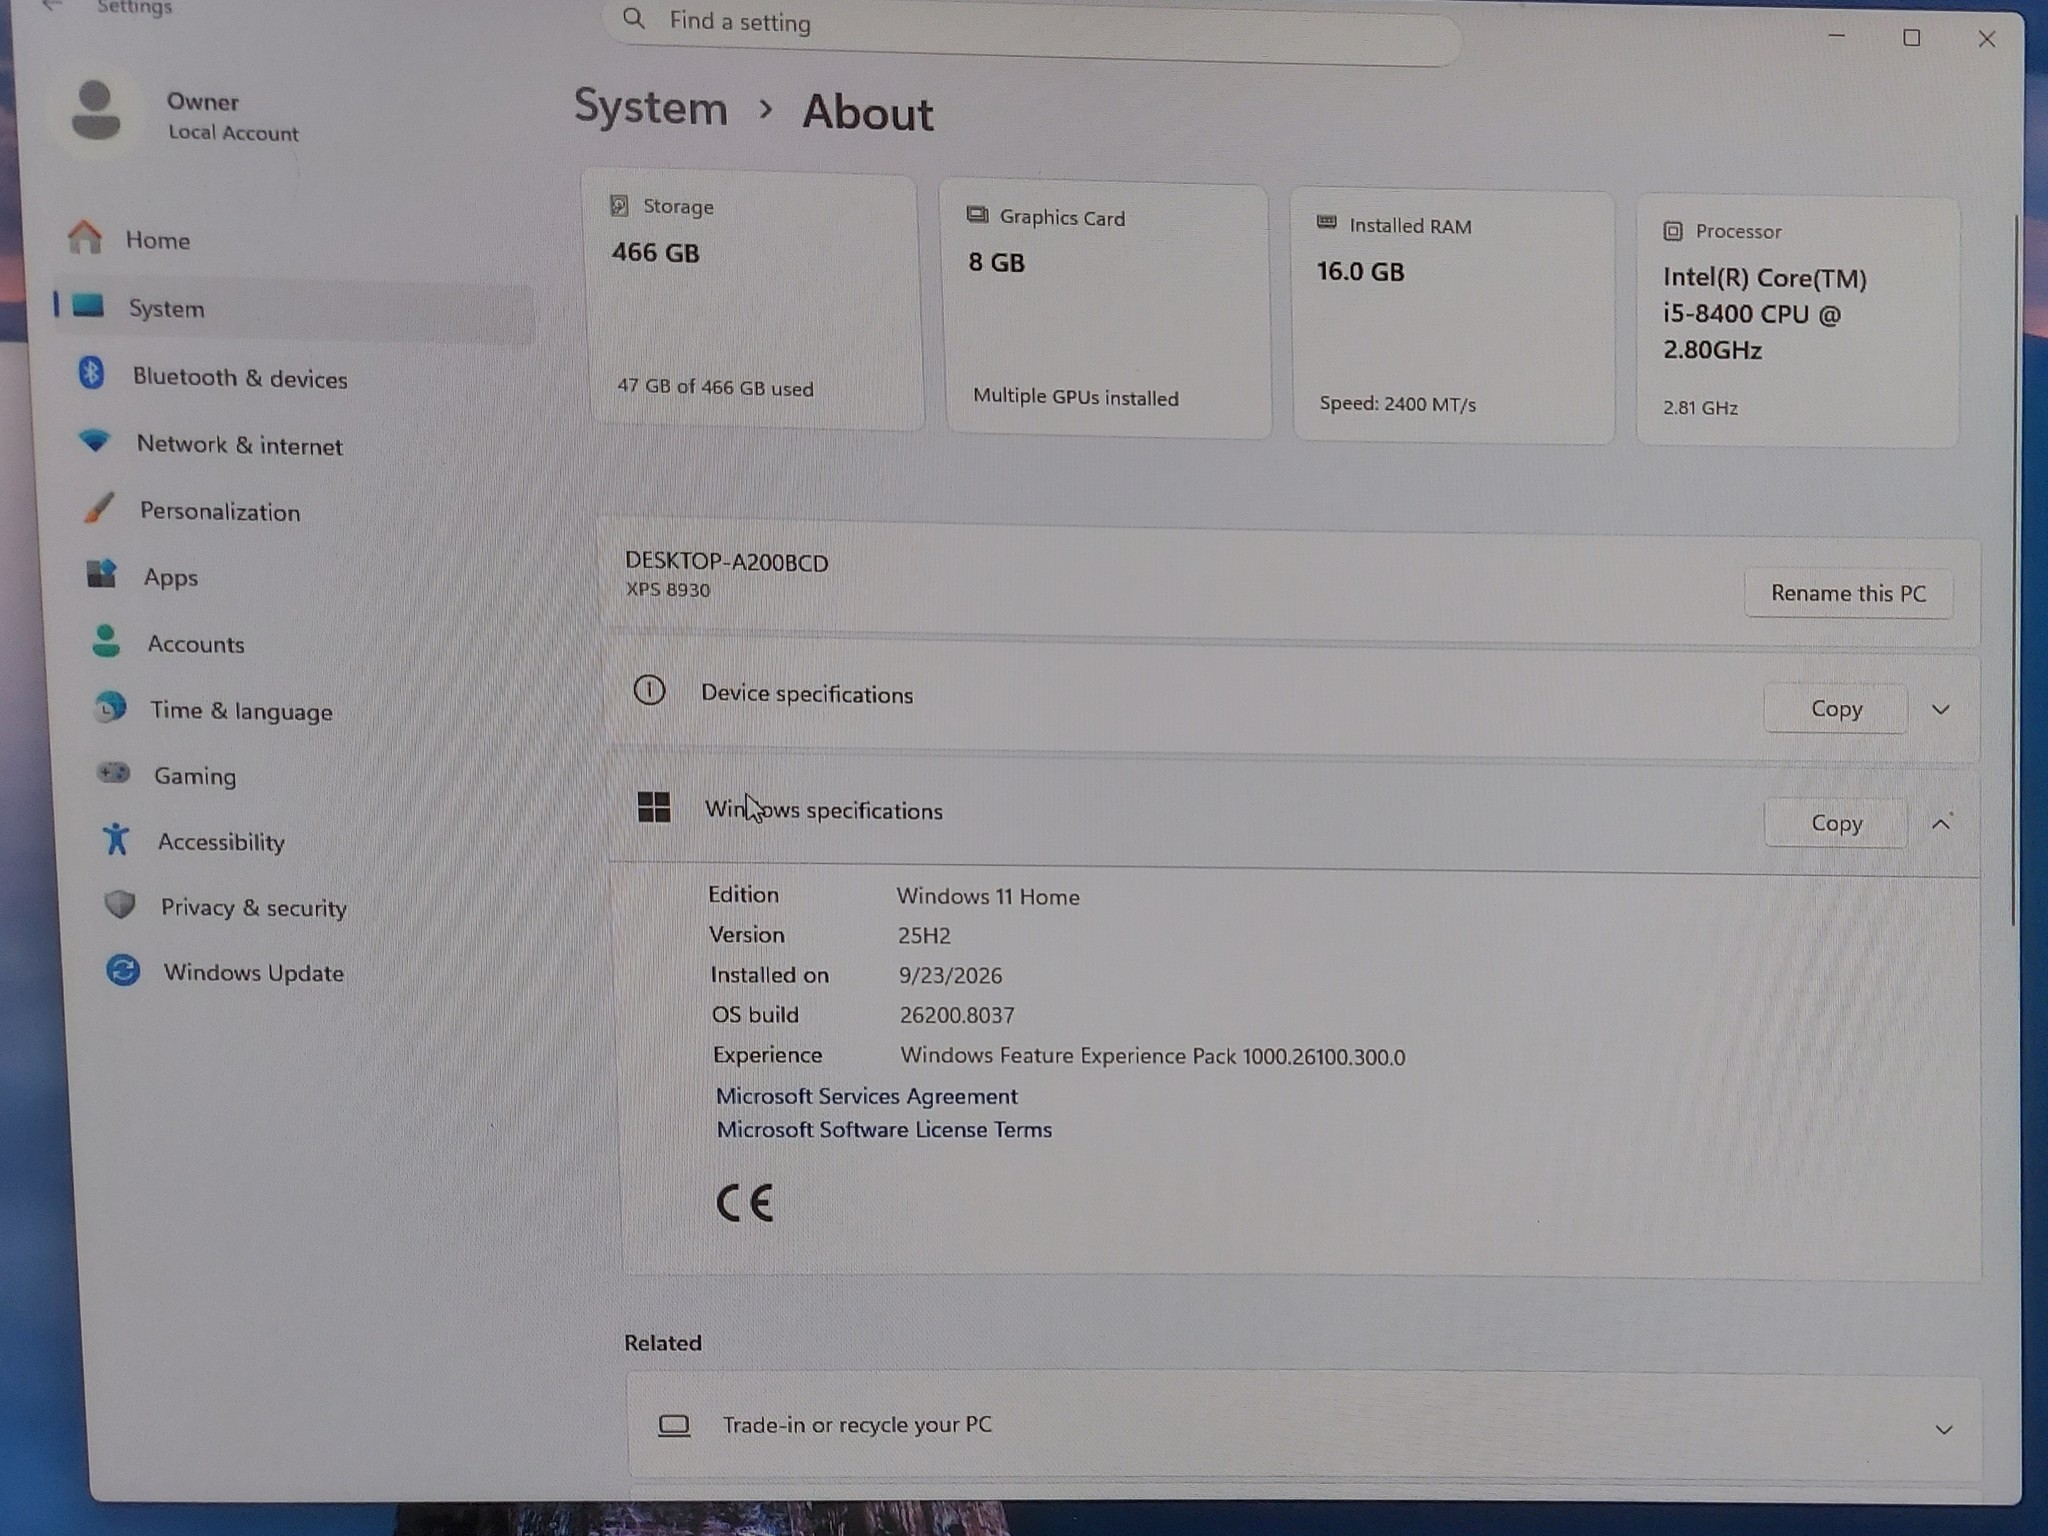Click the Processor chip icon

click(1673, 231)
